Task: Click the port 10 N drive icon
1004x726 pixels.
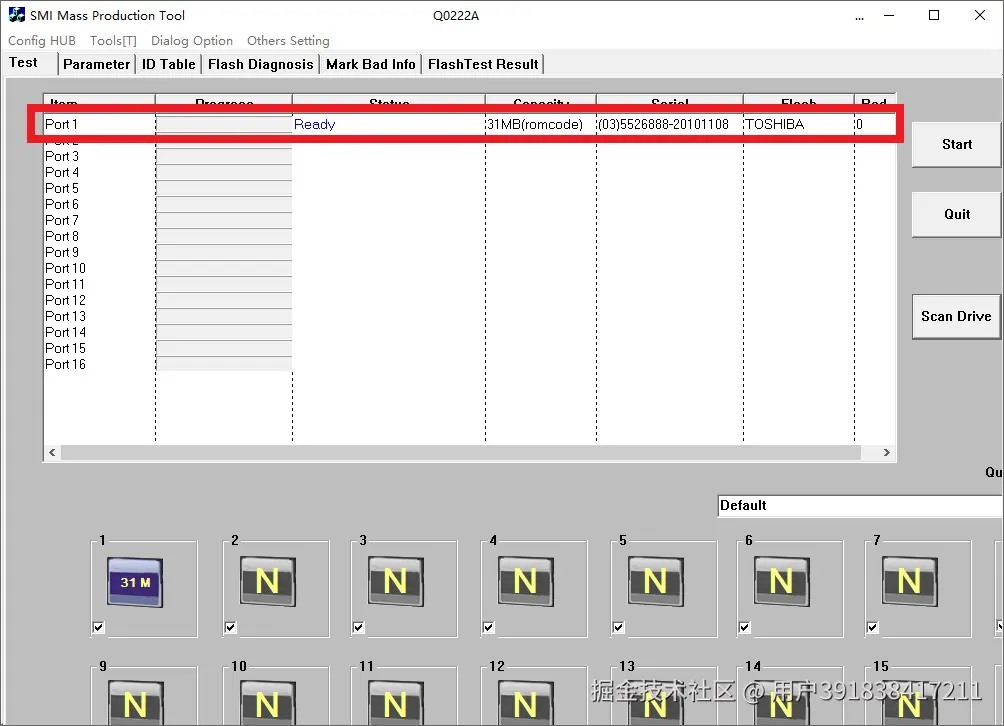Action: [x=268, y=703]
